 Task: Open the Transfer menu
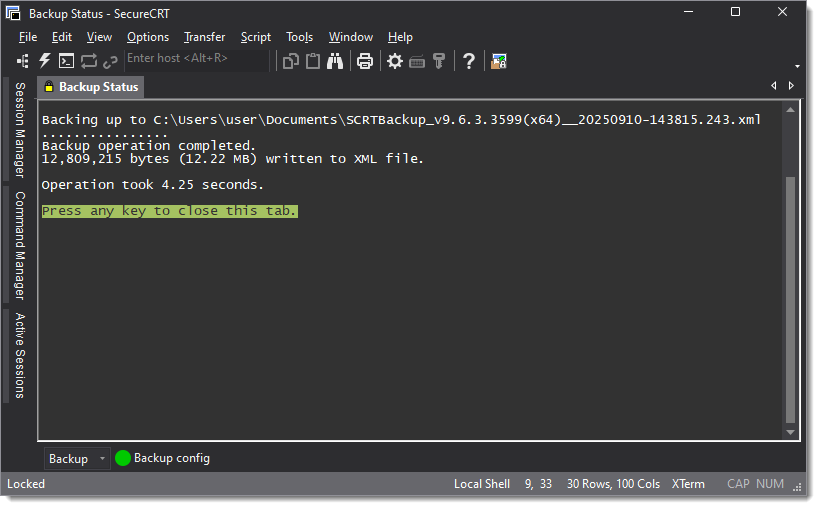pyautogui.click(x=204, y=37)
